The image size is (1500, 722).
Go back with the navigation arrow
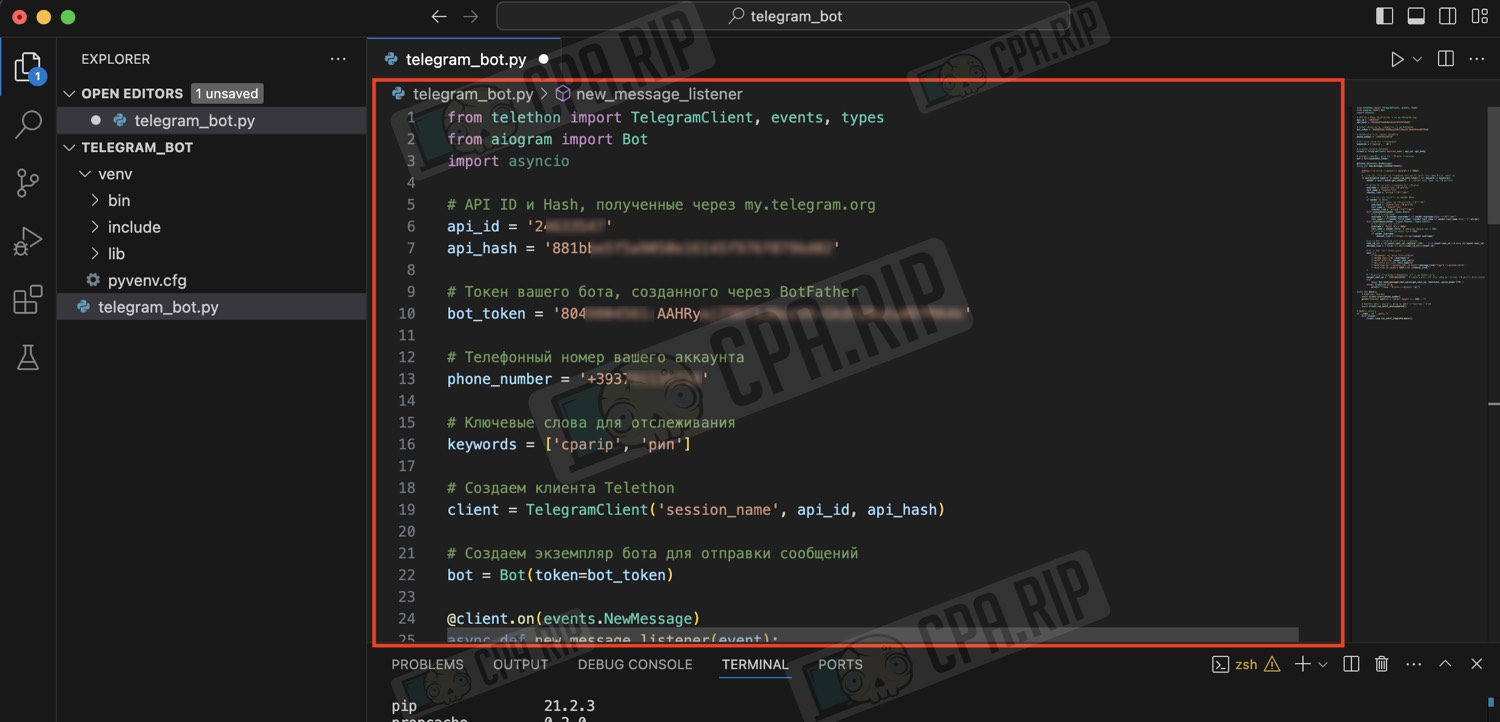(x=438, y=16)
